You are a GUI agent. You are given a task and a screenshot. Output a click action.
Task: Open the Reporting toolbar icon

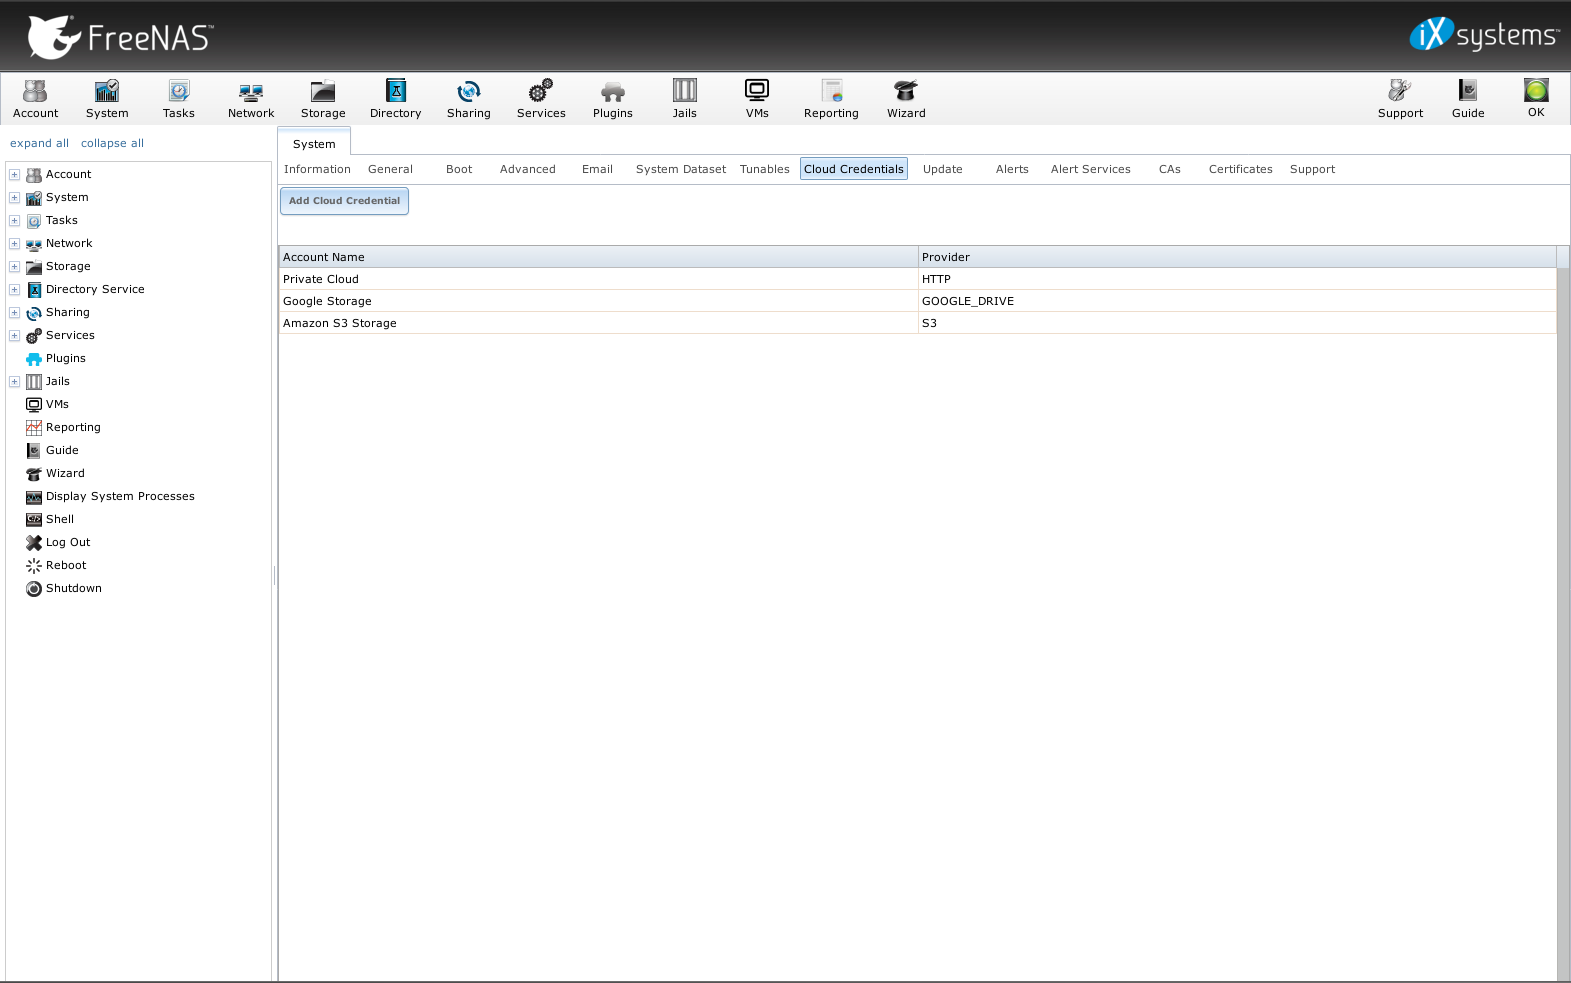[831, 99]
